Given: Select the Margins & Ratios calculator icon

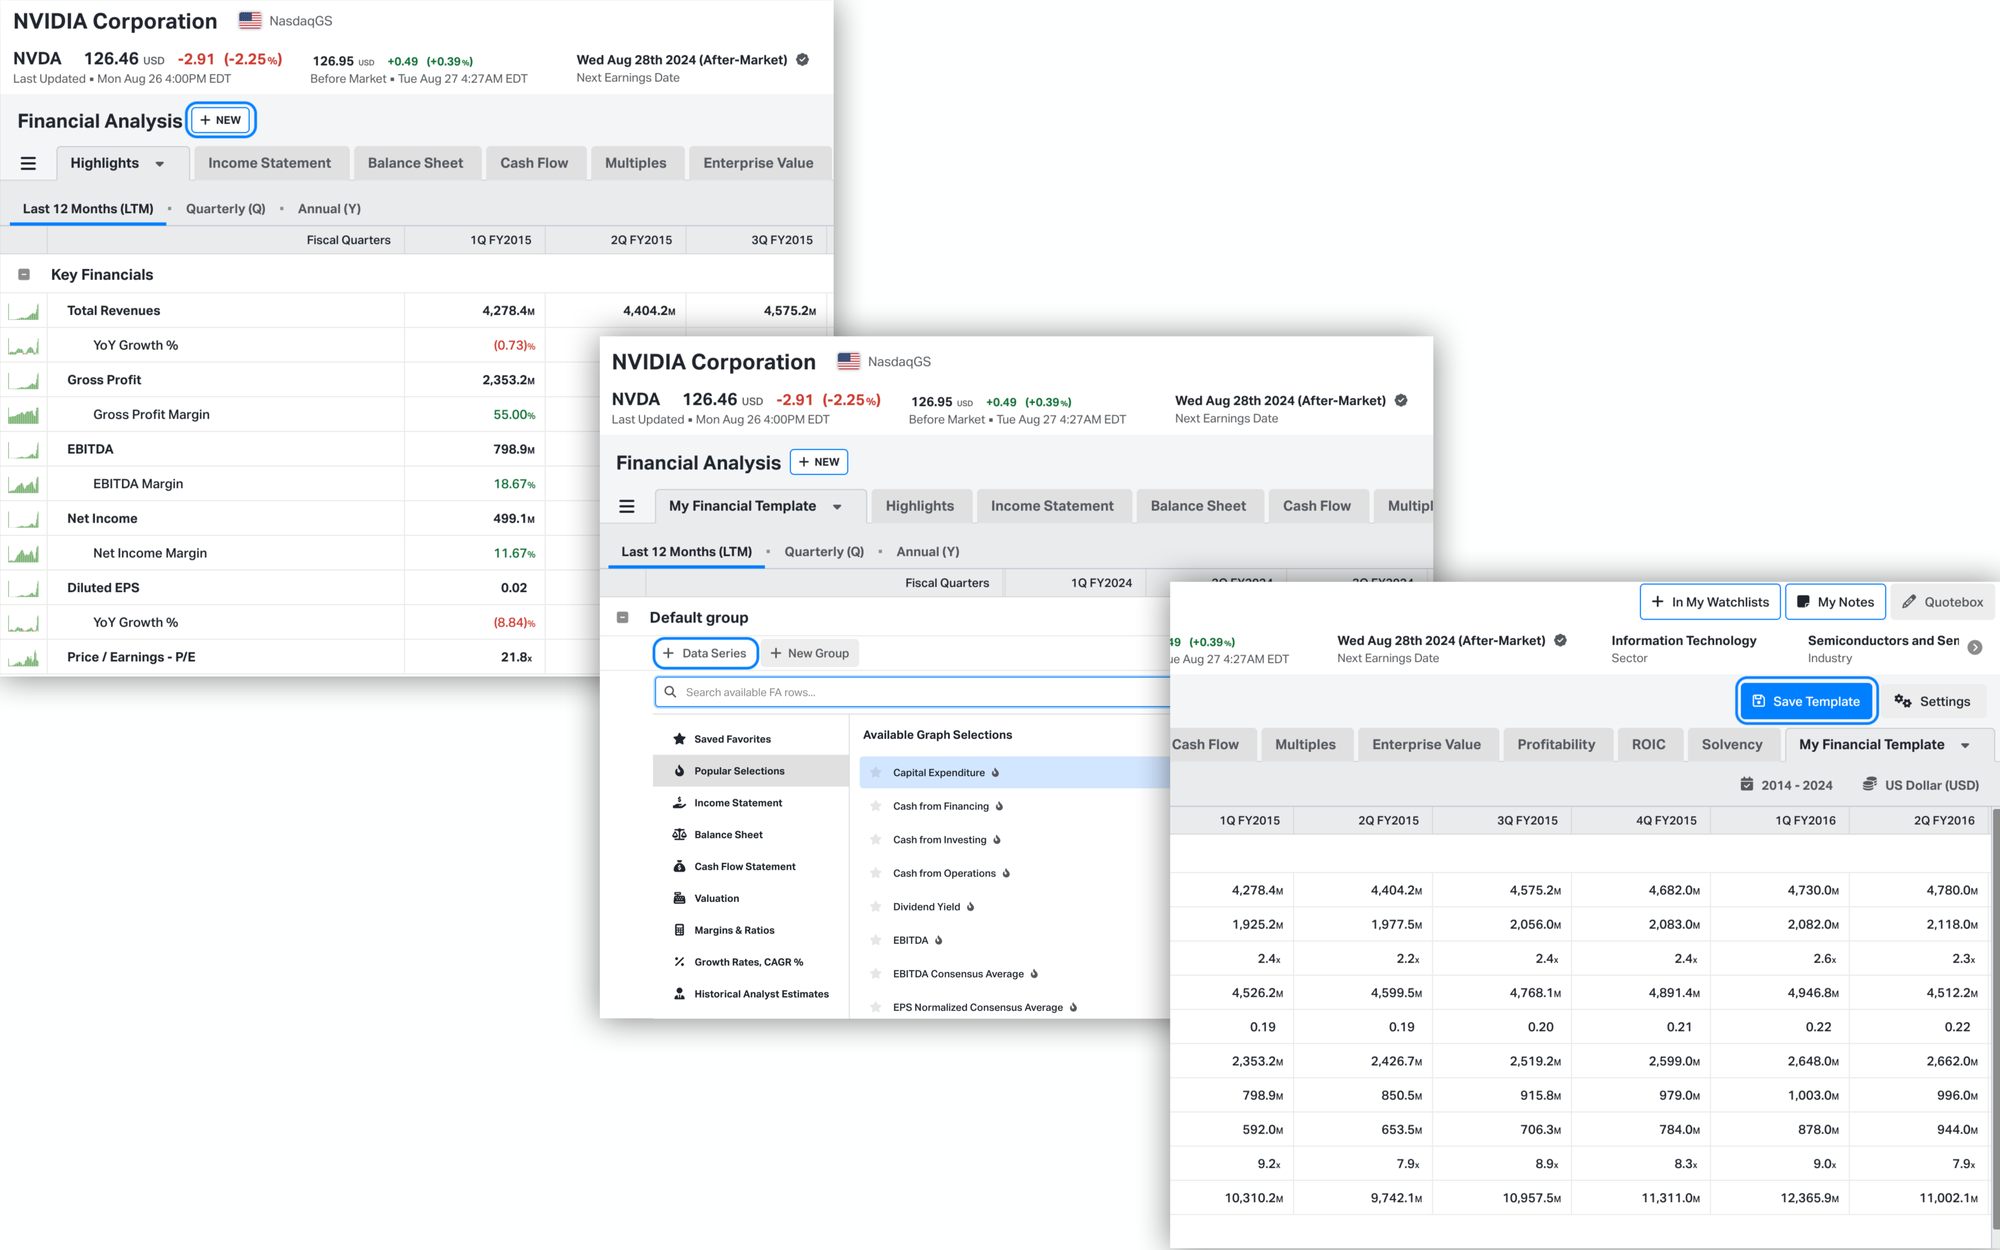Looking at the screenshot, I should [678, 930].
